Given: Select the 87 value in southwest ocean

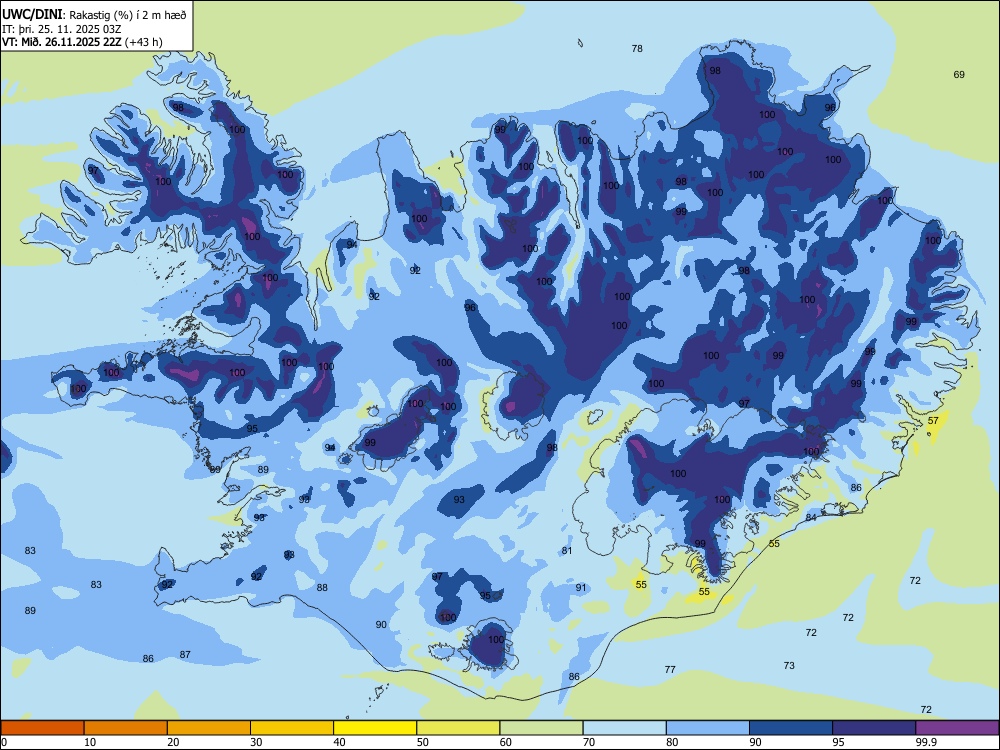Looking at the screenshot, I should [185, 654].
